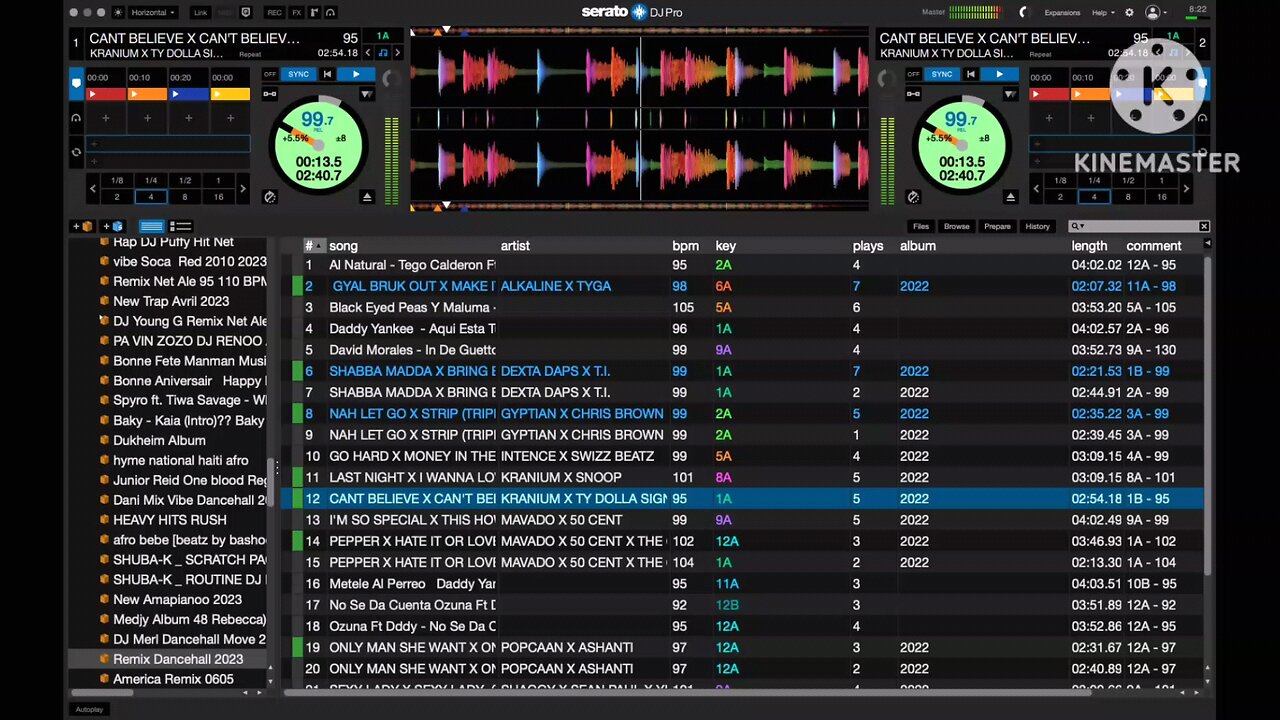Click the shield icon next to MIDI
Viewport: 1280px width, 720px height.
point(246,13)
